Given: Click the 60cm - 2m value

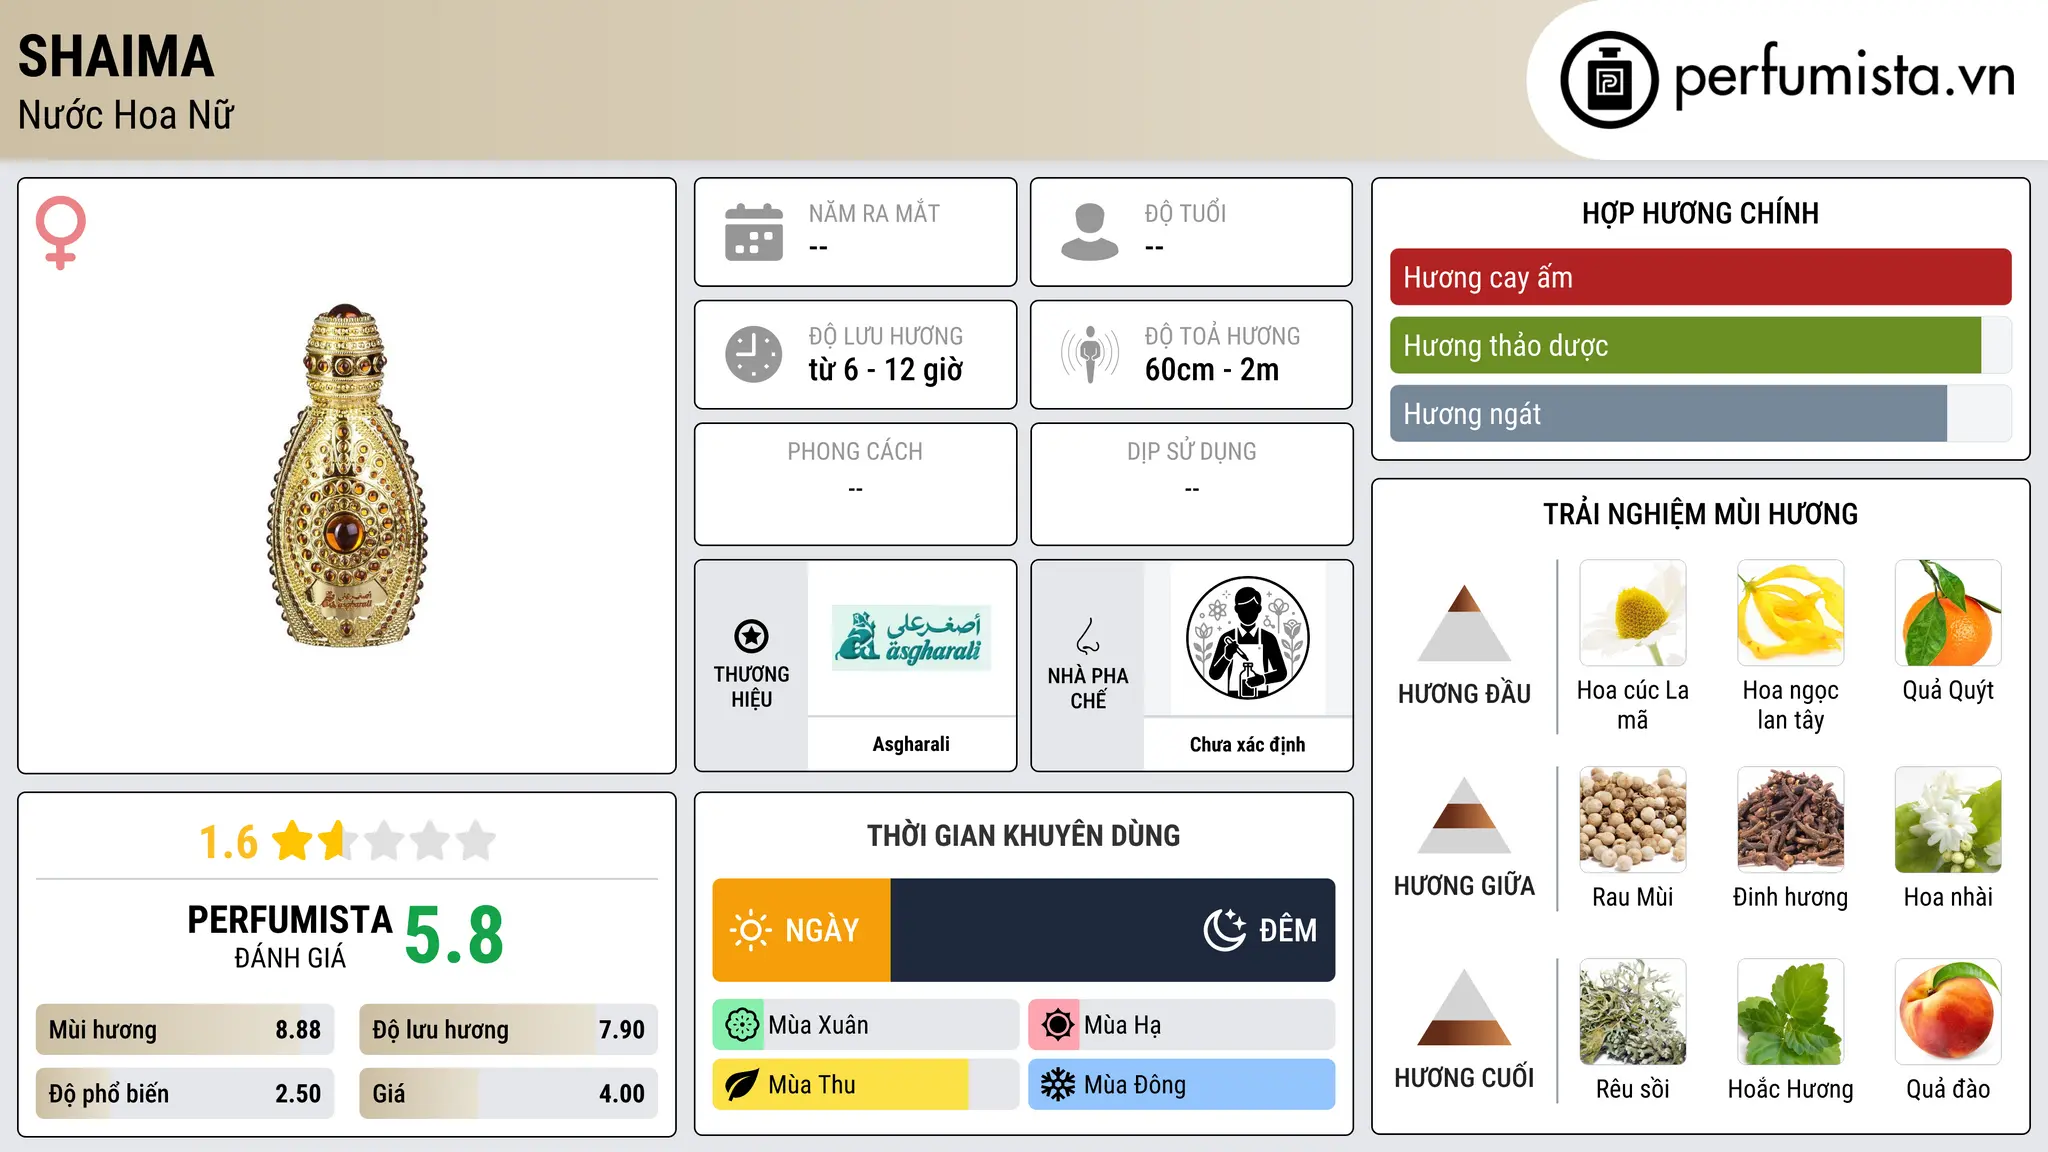Looking at the screenshot, I should tap(1212, 370).
